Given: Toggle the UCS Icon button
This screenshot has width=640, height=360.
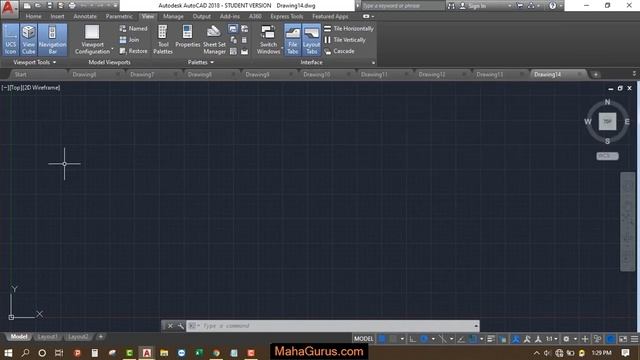Looking at the screenshot, I should (x=11, y=40).
